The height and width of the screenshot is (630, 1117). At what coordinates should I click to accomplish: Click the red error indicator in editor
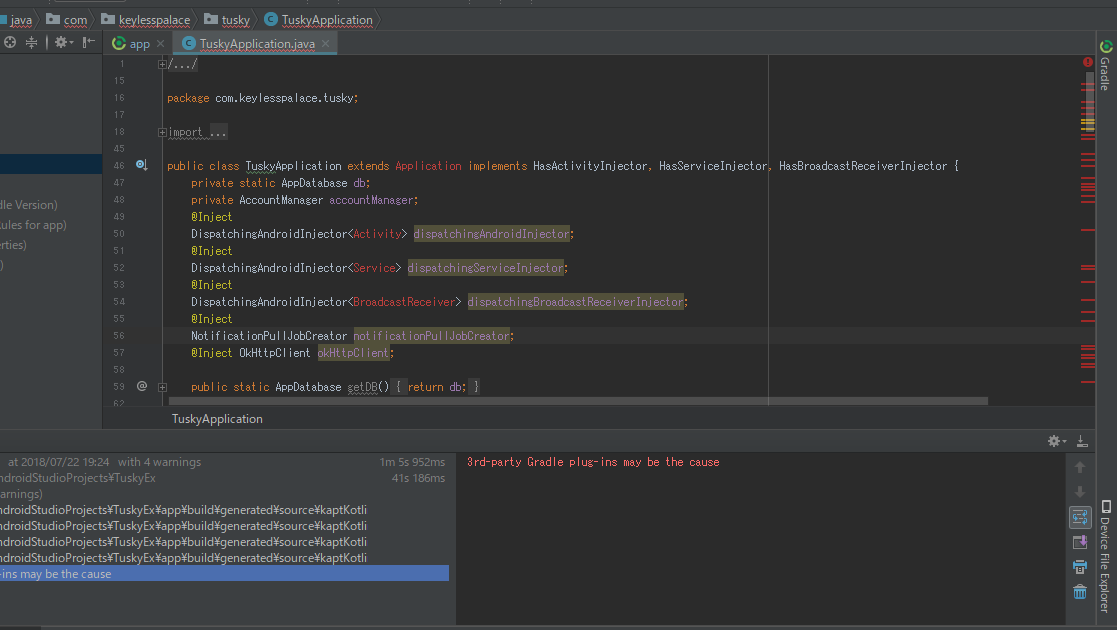tap(1088, 62)
